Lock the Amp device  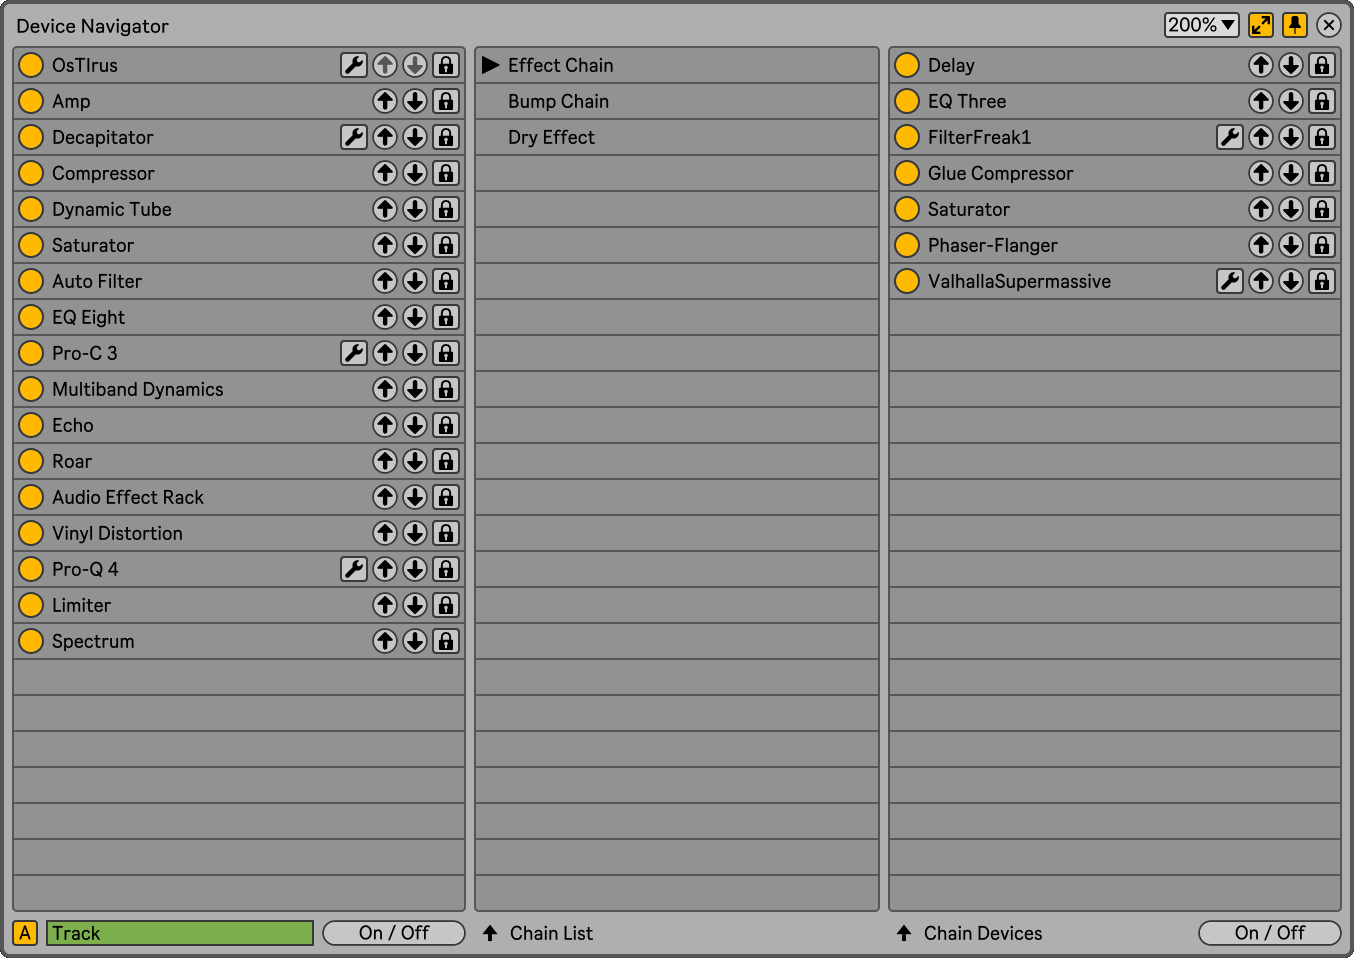coord(446,101)
